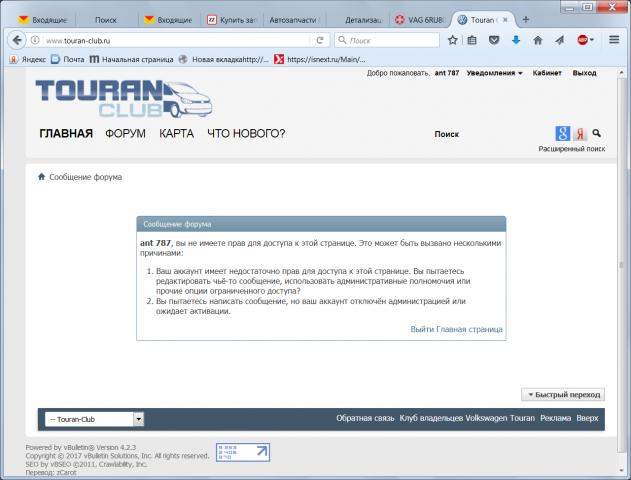Click the paper plane send icon
The image size is (631, 480).
(x=560, y=40)
